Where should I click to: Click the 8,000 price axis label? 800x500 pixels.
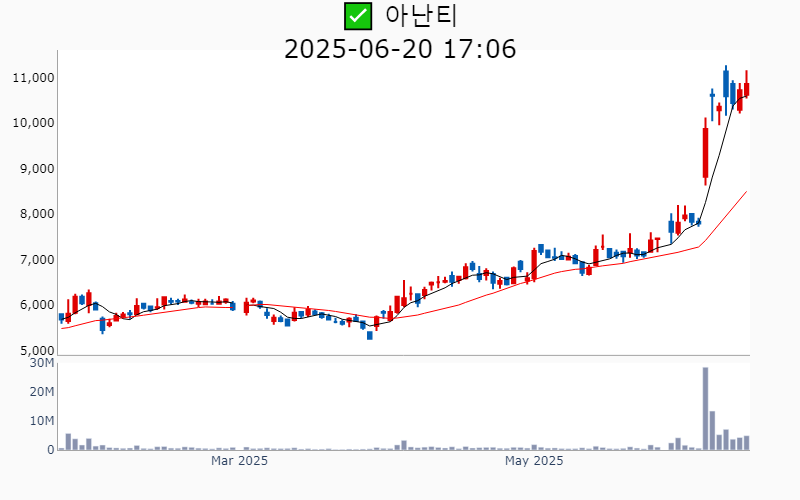37,214
